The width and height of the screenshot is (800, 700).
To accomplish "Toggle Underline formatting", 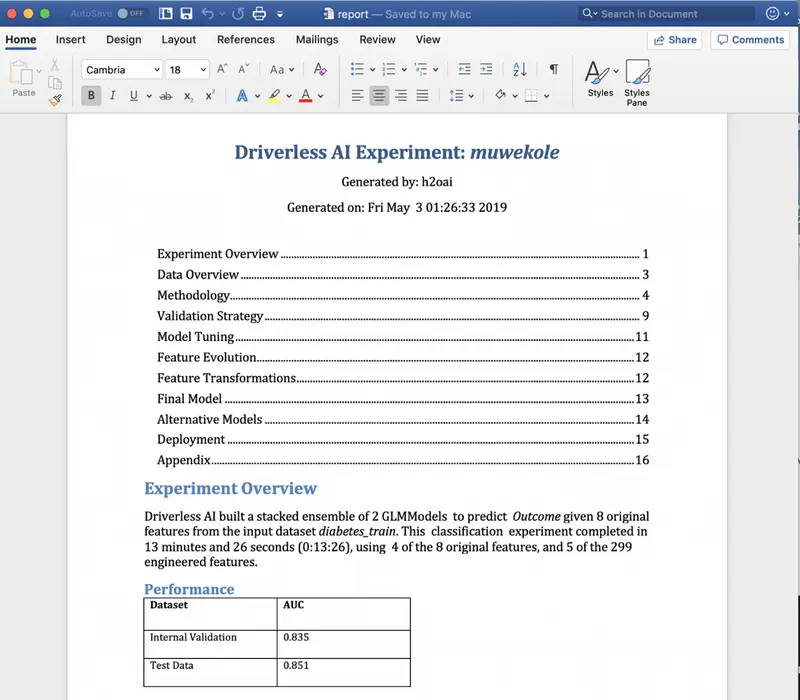I will [134, 95].
